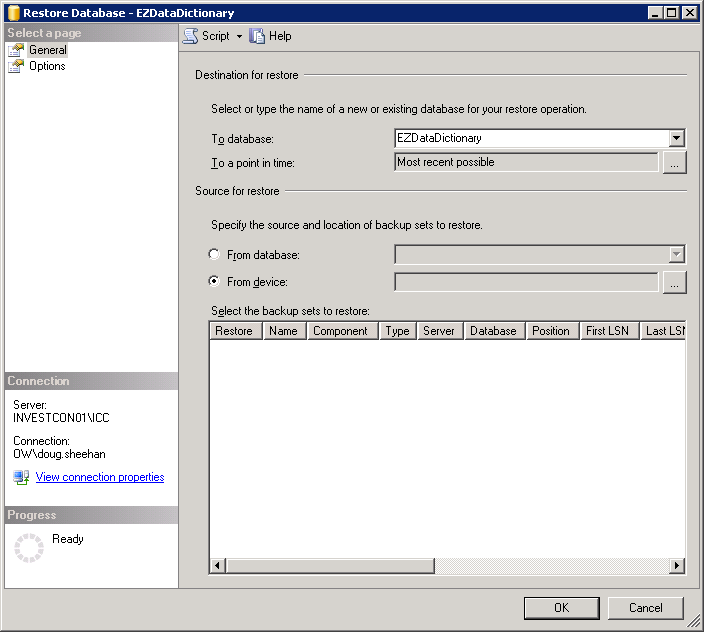Click the connection properties icon
The image size is (704, 632).
pyautogui.click(x=21, y=478)
